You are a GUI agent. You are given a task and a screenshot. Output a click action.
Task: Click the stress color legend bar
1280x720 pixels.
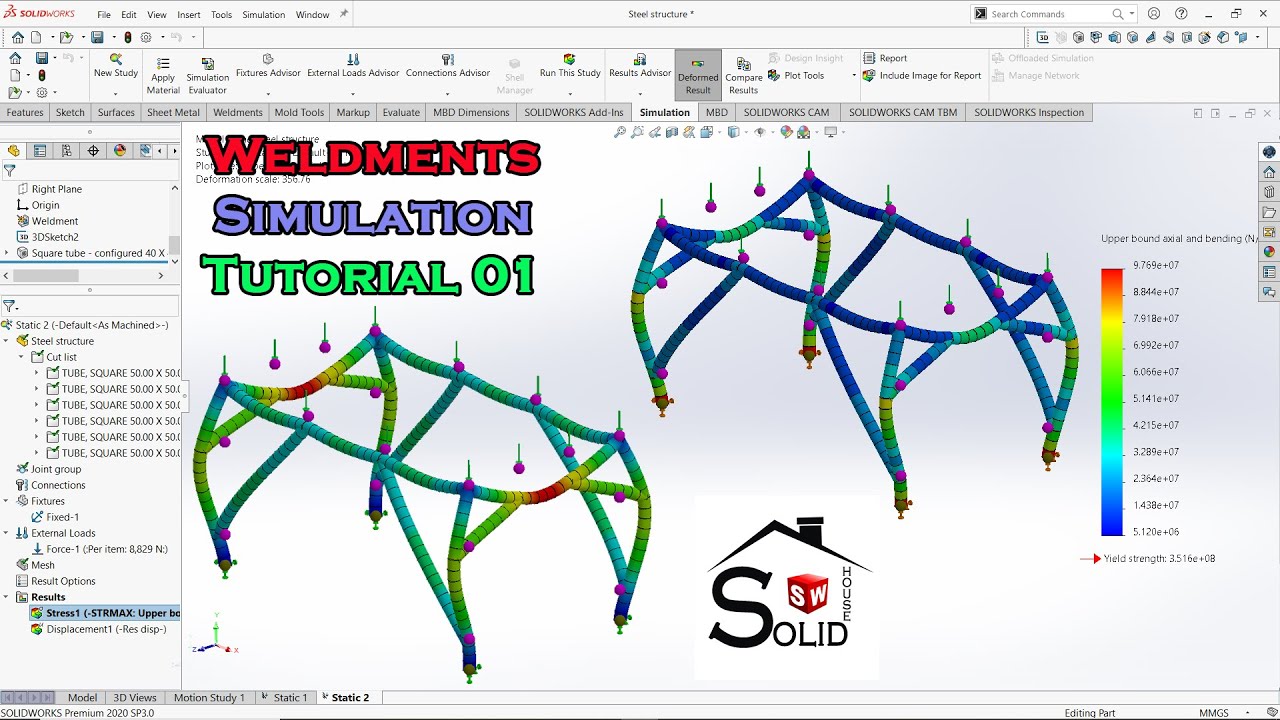coord(1112,402)
